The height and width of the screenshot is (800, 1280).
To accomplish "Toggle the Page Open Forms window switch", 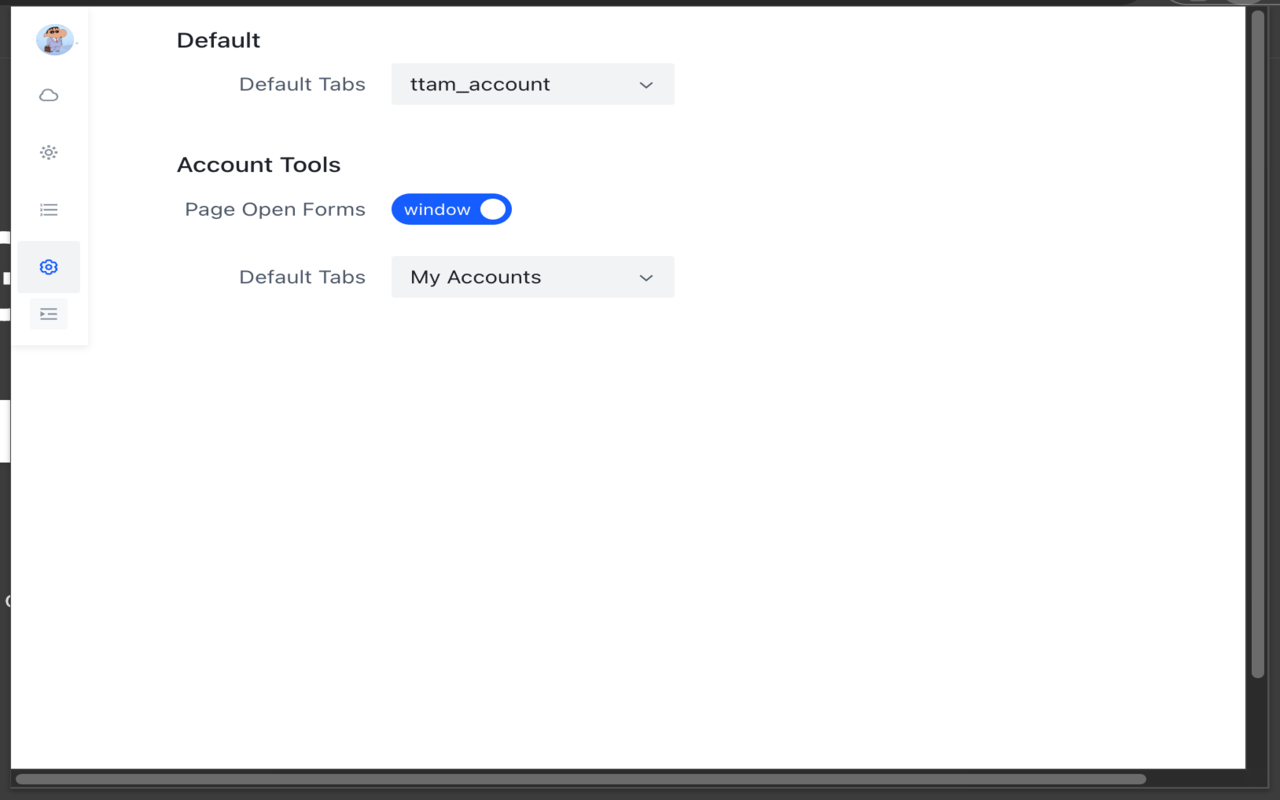I will pos(451,209).
